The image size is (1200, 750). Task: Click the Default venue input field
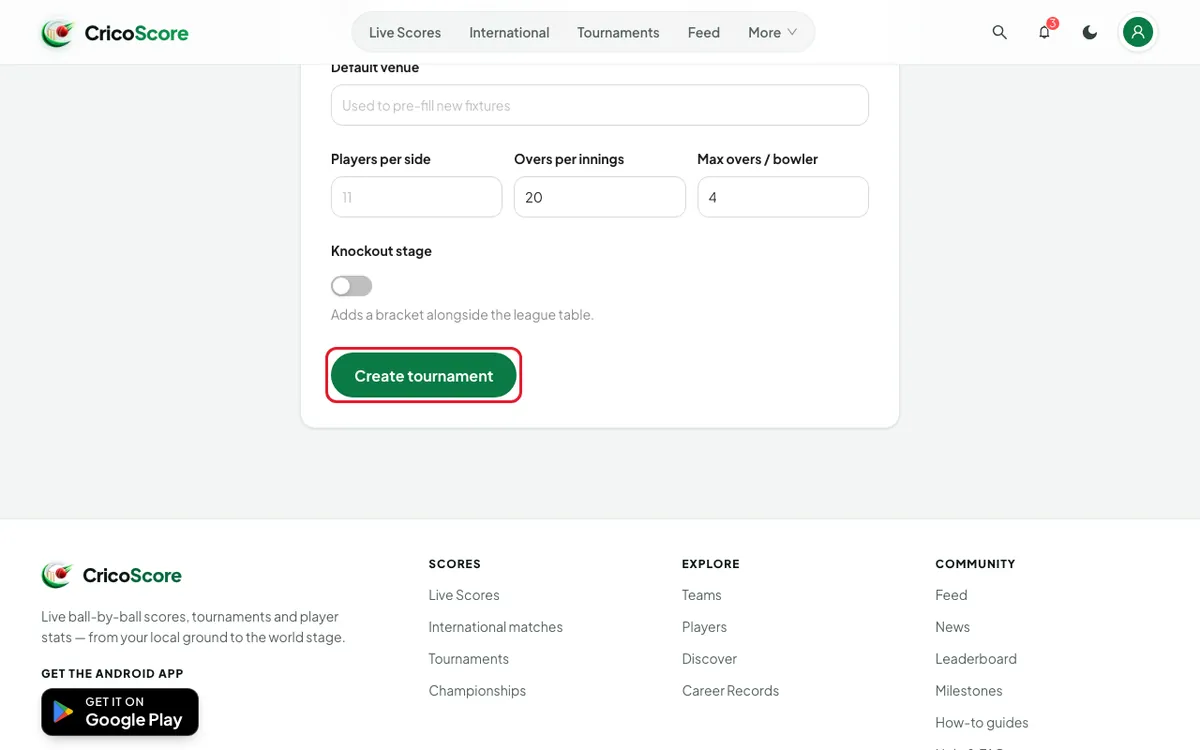pyautogui.click(x=600, y=105)
